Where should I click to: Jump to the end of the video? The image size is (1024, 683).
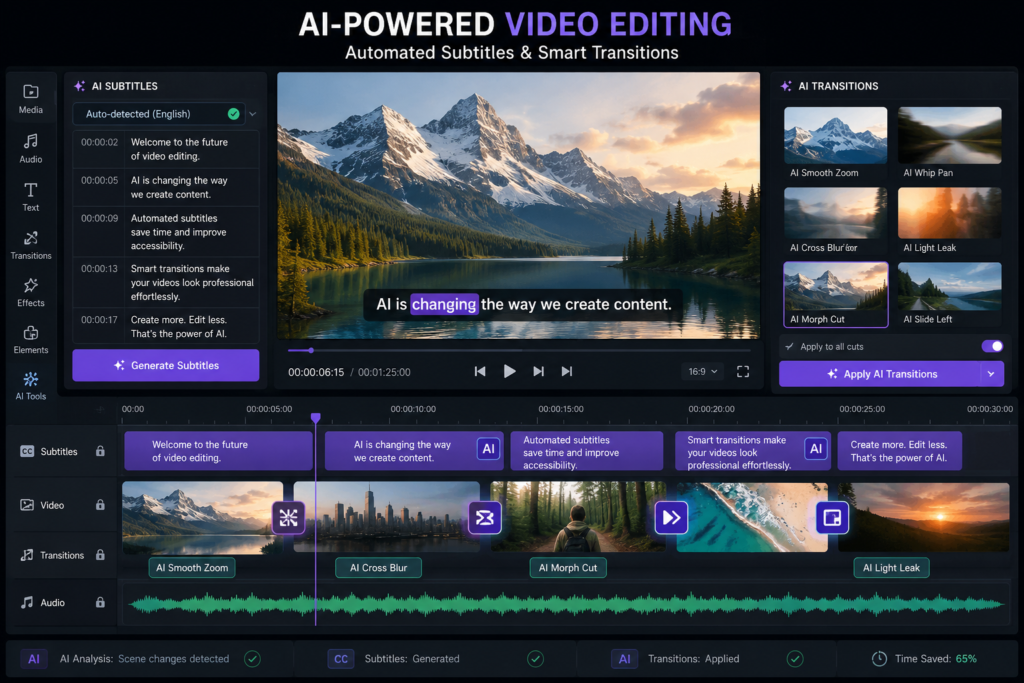tap(567, 372)
